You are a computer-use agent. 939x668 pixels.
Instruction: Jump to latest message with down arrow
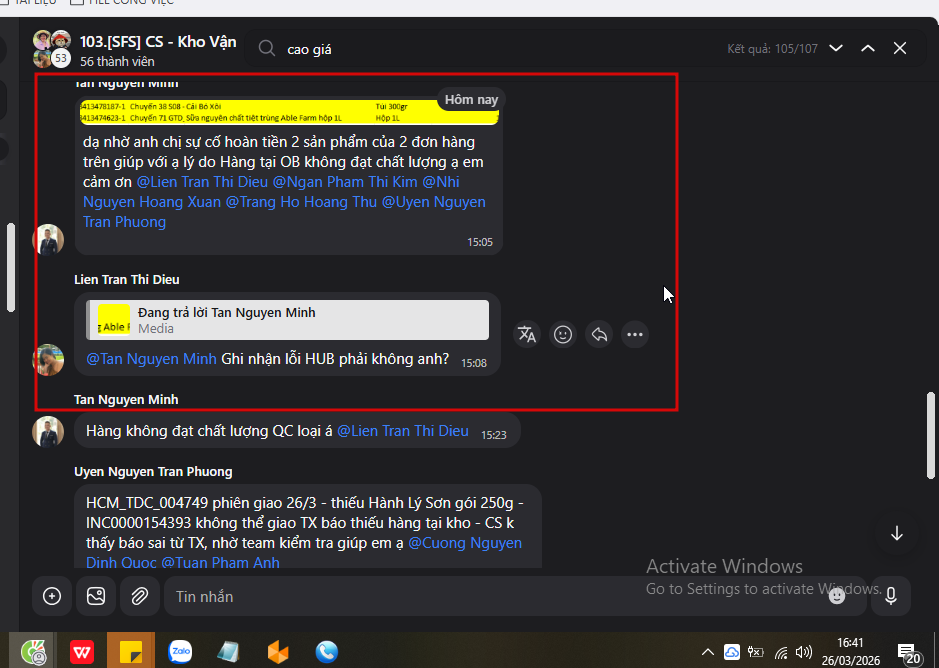(896, 533)
